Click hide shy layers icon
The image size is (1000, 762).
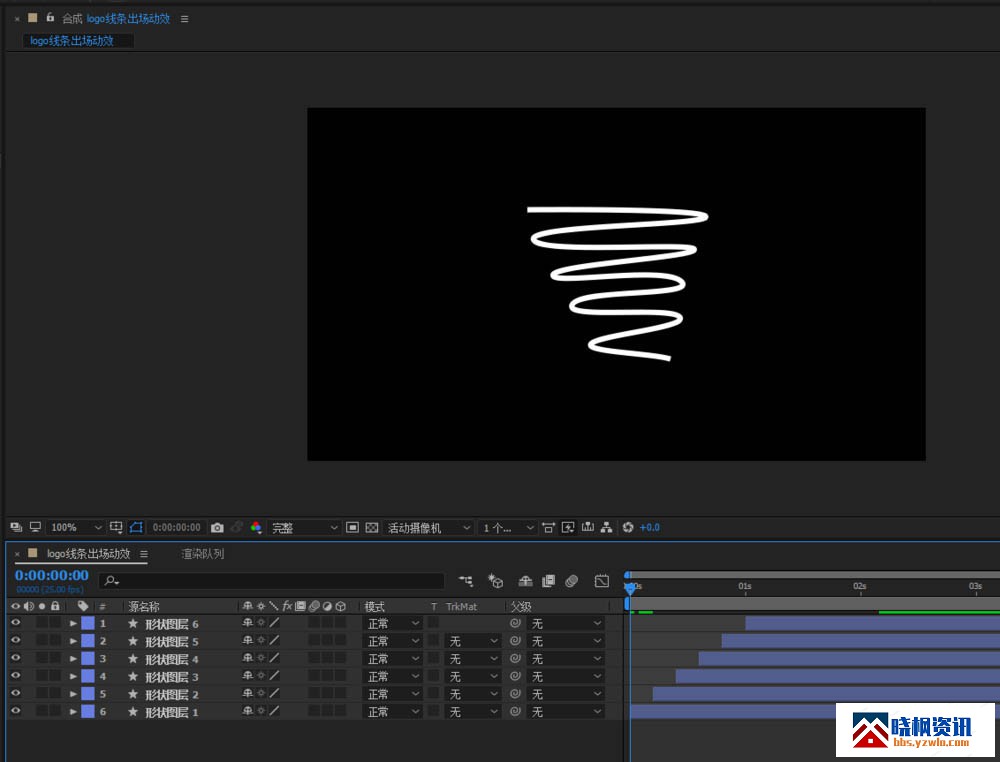526,581
